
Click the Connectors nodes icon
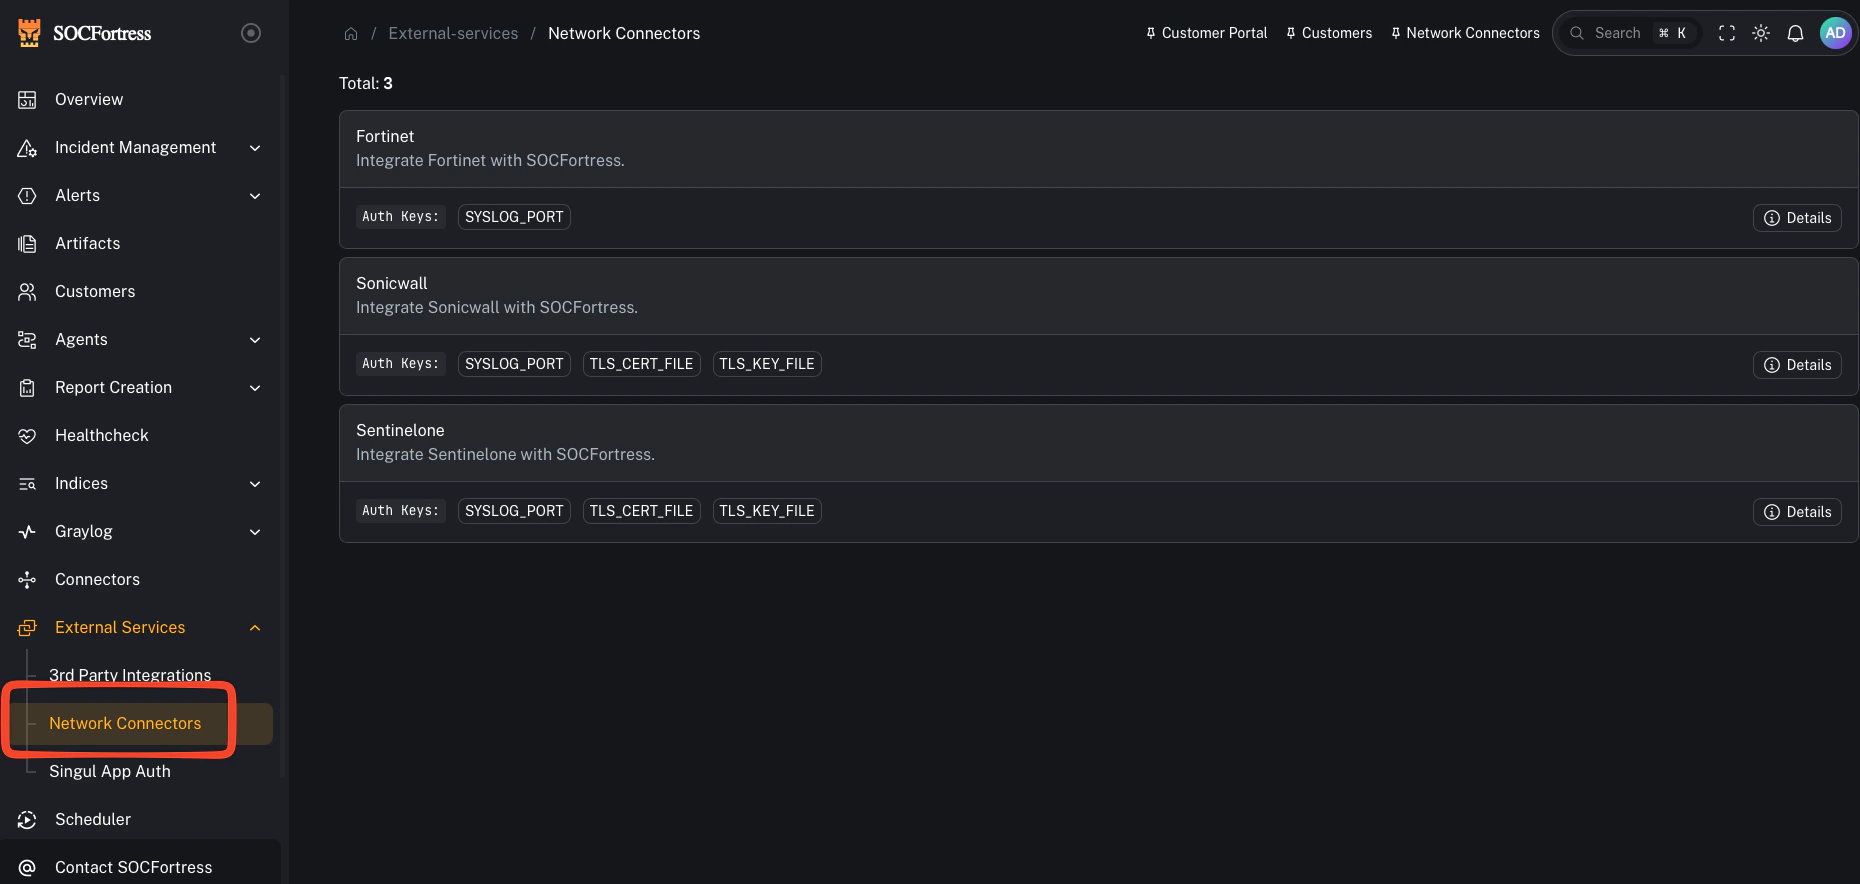27,580
